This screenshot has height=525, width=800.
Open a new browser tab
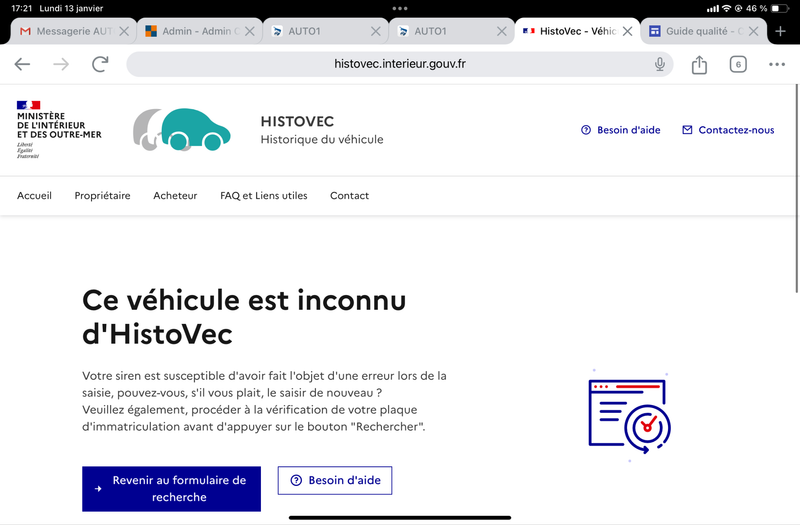pyautogui.click(x=780, y=31)
